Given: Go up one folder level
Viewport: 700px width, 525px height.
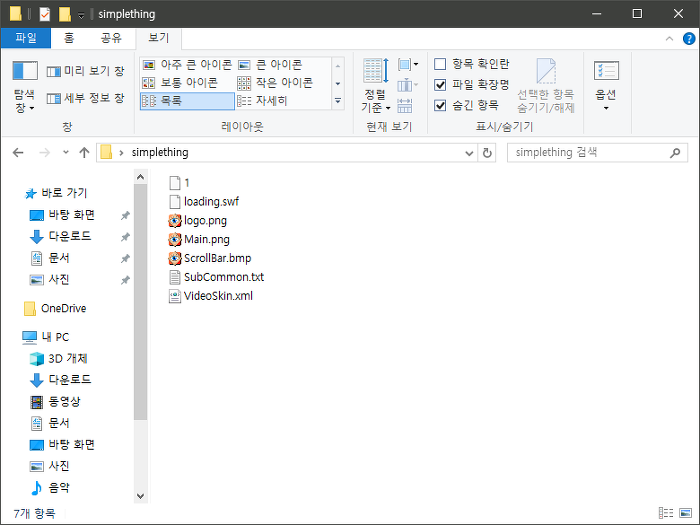Looking at the screenshot, I should [84, 153].
